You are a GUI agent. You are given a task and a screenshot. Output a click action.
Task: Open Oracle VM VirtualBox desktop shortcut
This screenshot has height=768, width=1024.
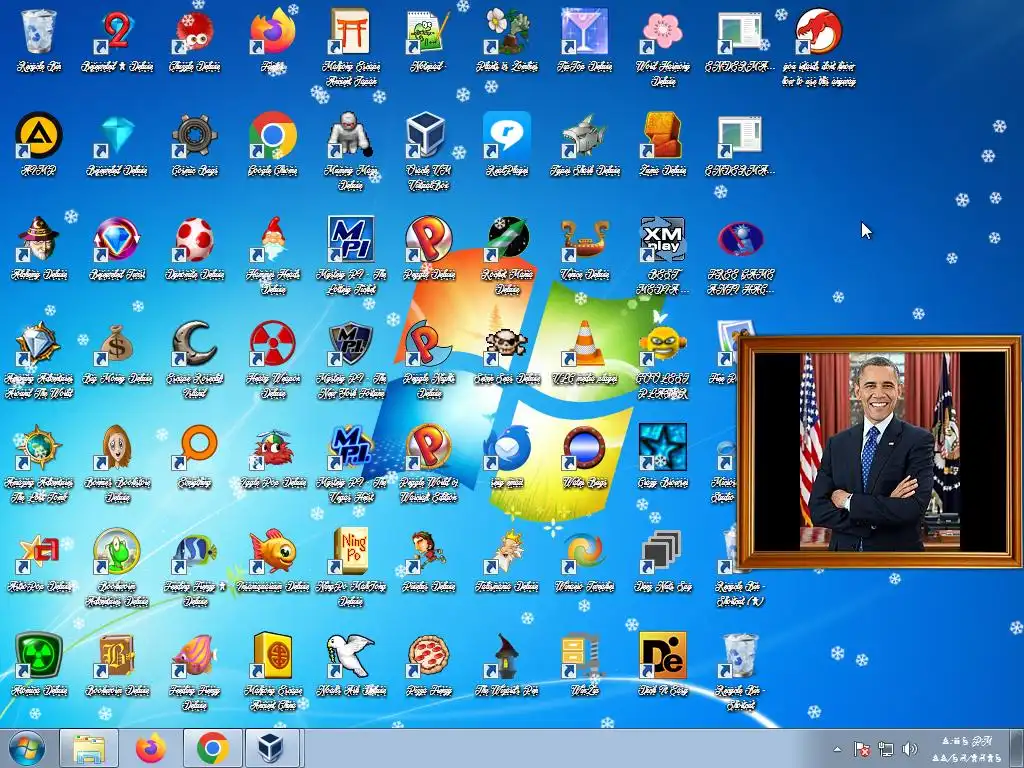click(428, 135)
